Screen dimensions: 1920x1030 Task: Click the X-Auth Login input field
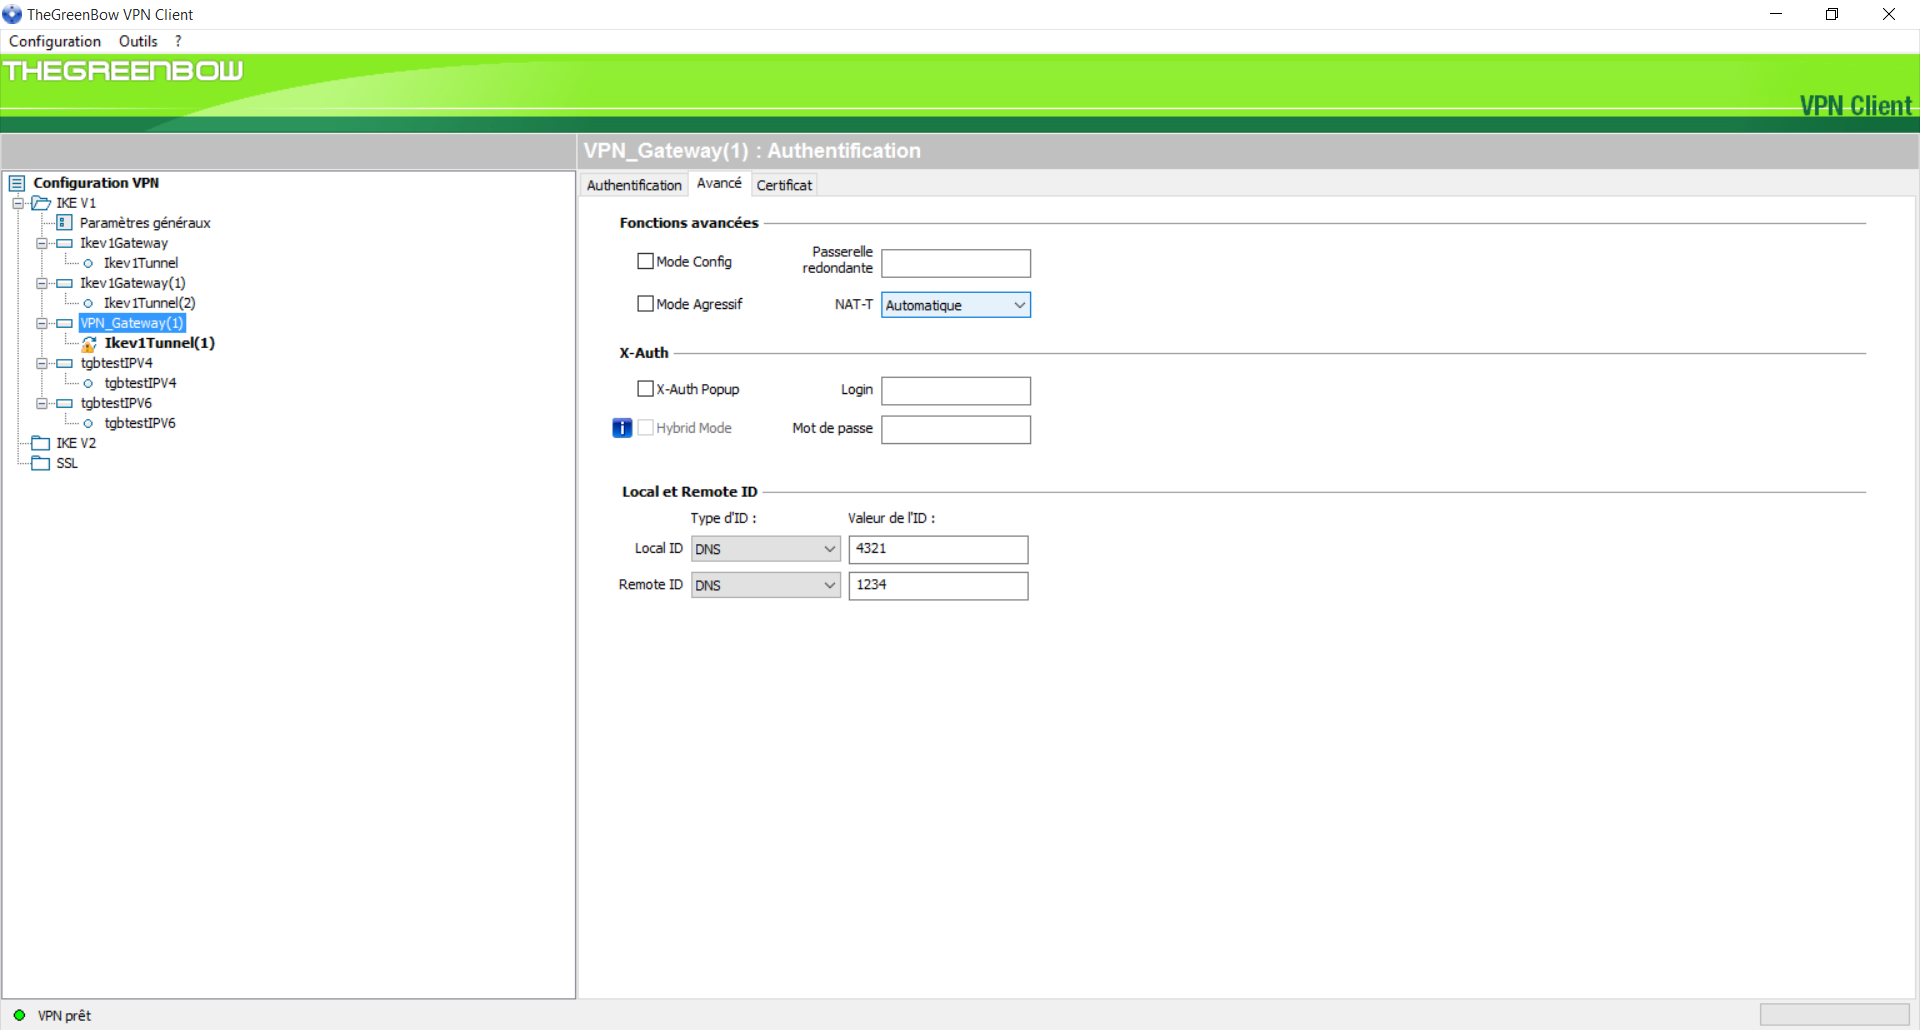tap(956, 390)
